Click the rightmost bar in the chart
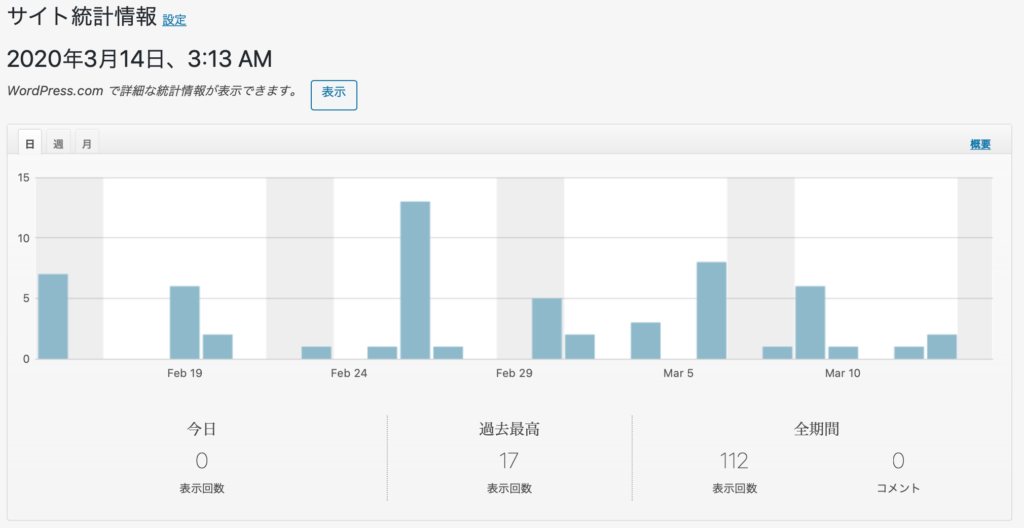Screen dimensions: 1024x528 pos(942,346)
